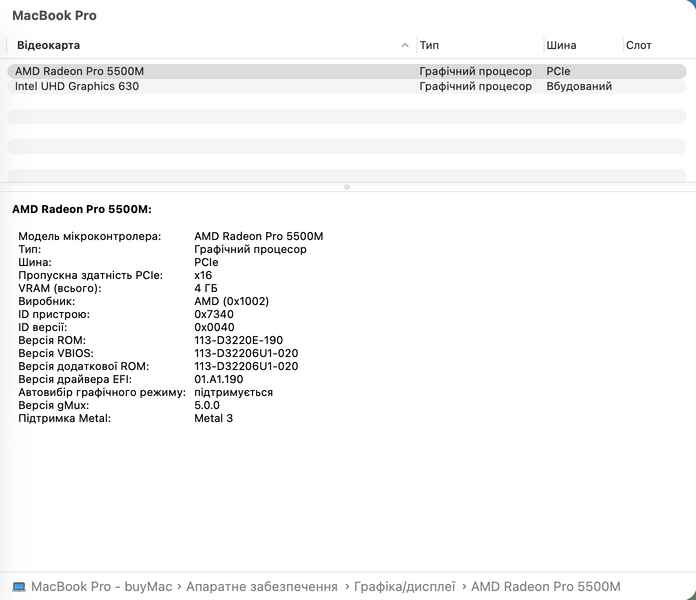Click the MacBook Pro laptop icon in path bar

pyautogui.click(x=19, y=587)
